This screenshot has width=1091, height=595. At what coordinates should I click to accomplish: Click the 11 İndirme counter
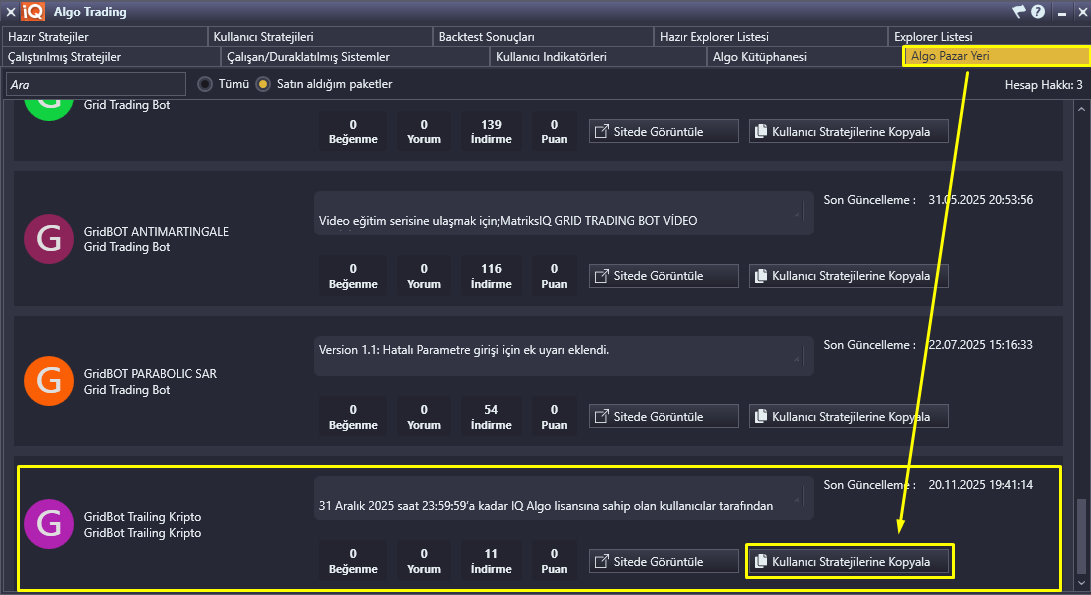(491, 561)
